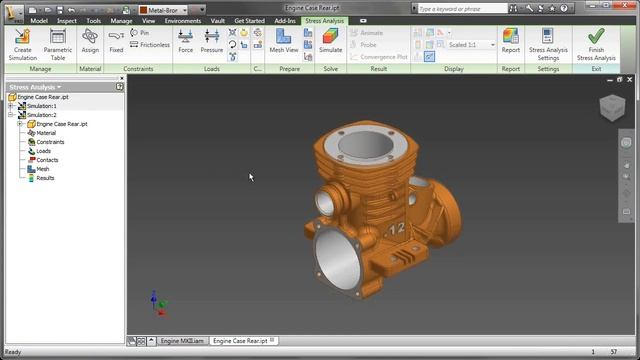Click the Help question mark icon
Image resolution: width=640 pixels, height=360 pixels.
[x=564, y=8]
